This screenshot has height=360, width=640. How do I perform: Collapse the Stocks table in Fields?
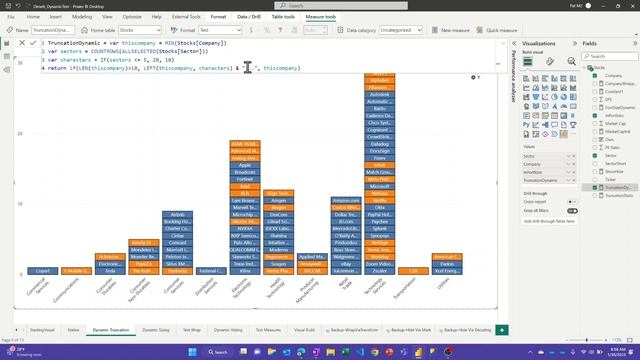[x=585, y=68]
